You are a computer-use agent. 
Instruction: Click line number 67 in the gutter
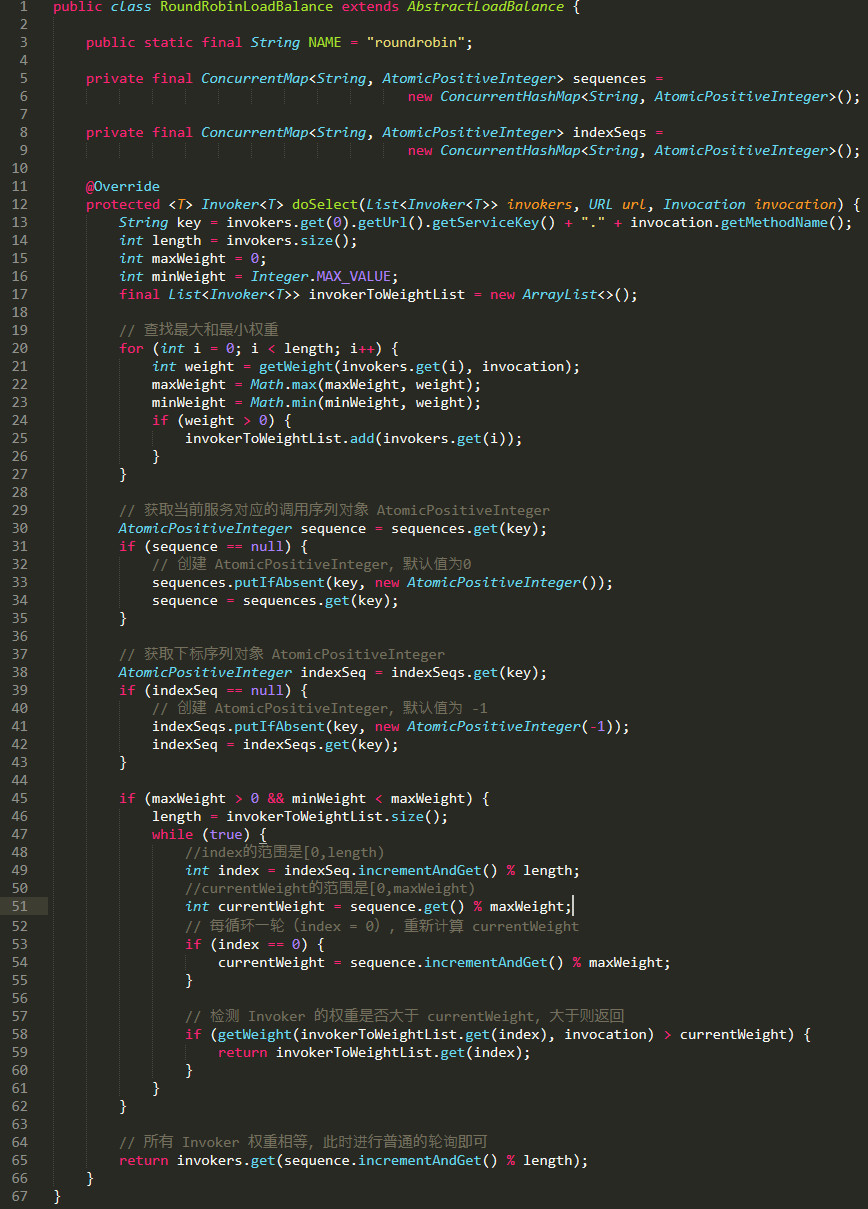coord(20,1197)
